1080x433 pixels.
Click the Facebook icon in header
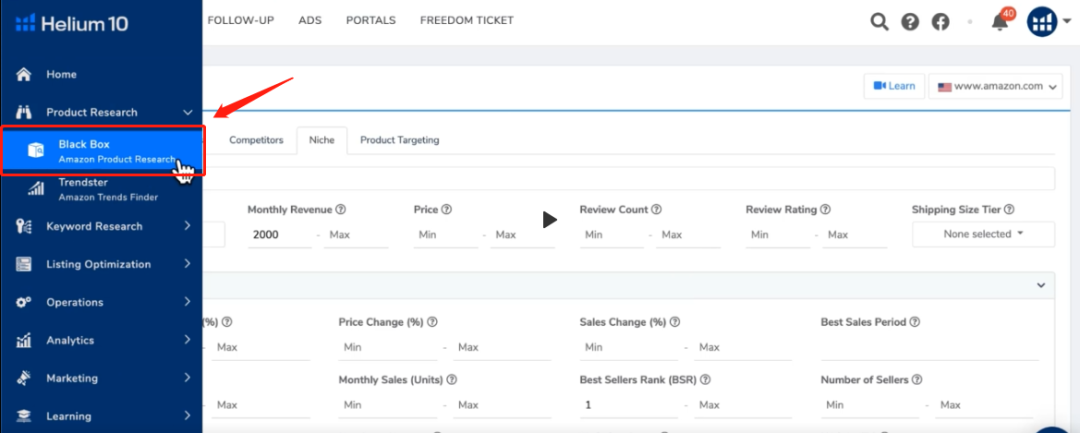pos(940,22)
